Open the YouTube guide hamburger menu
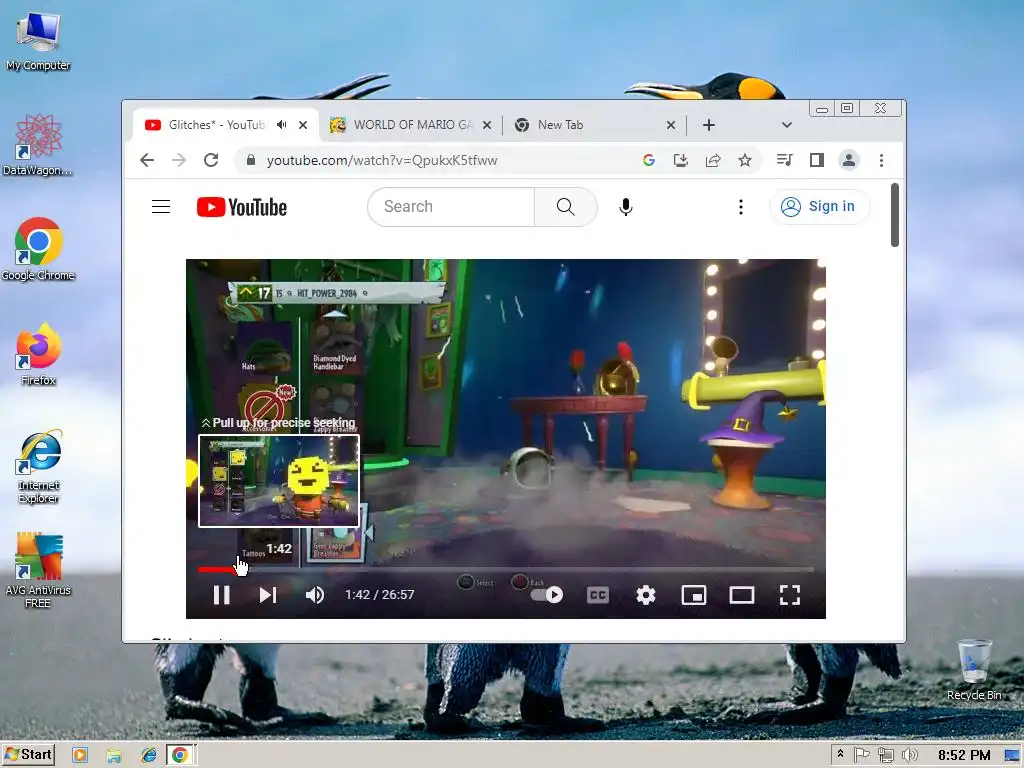The height and width of the screenshot is (768, 1024). [x=161, y=207]
